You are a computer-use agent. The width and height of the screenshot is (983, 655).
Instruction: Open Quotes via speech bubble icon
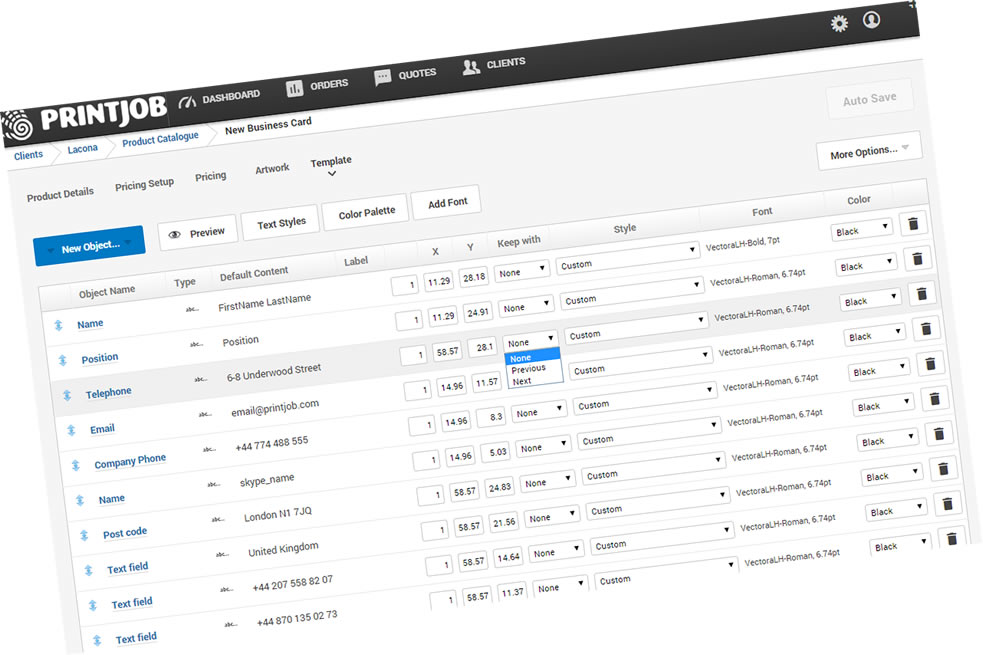tap(382, 78)
